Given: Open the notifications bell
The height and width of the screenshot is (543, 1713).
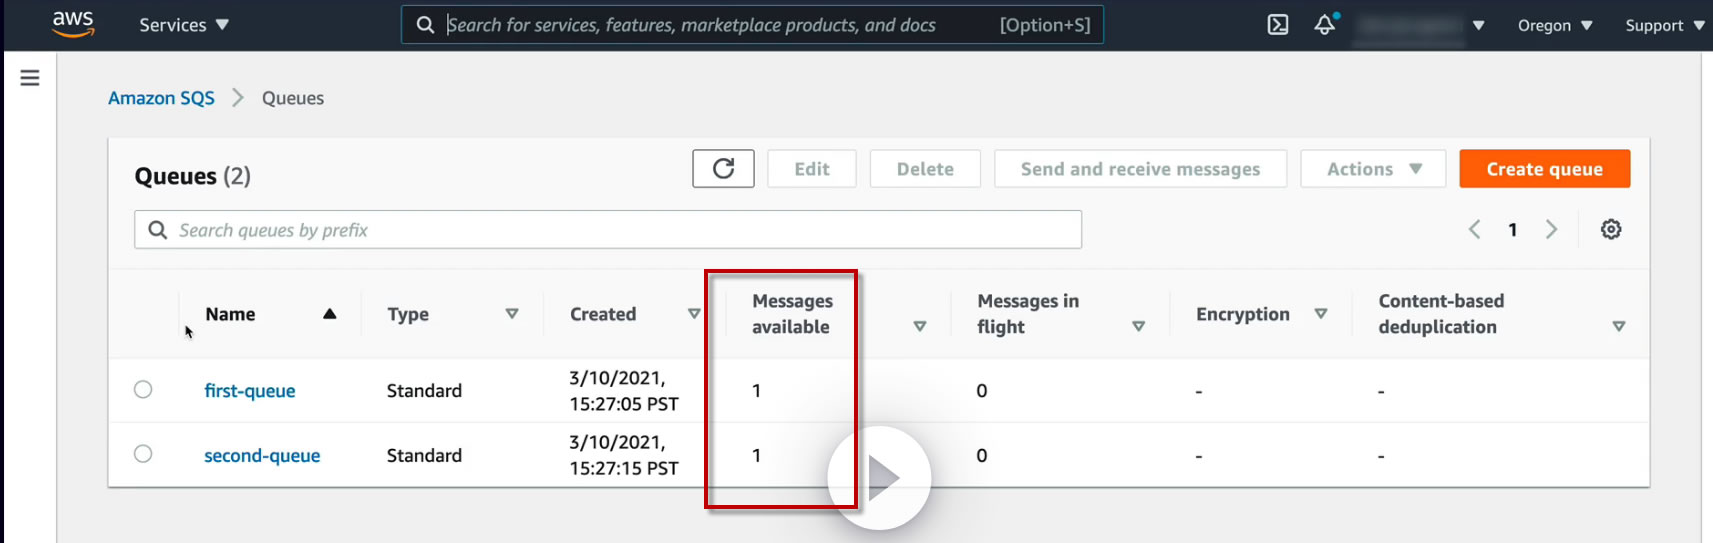Looking at the screenshot, I should (1325, 25).
